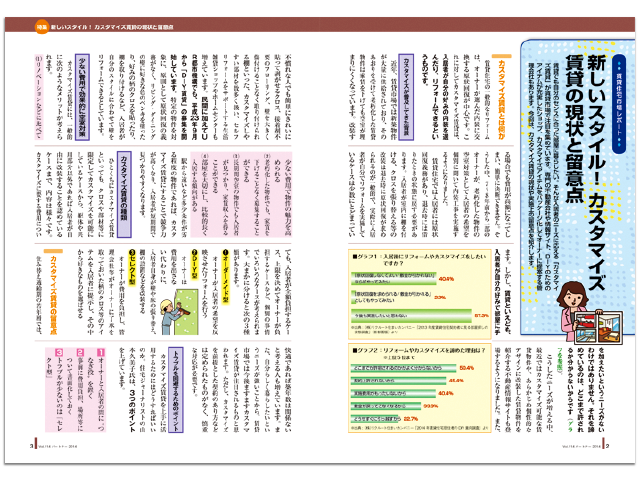This screenshot has height=480, width=640.
Task: Click the 50.4% bar in グラフ2
Action: click(x=404, y=368)
